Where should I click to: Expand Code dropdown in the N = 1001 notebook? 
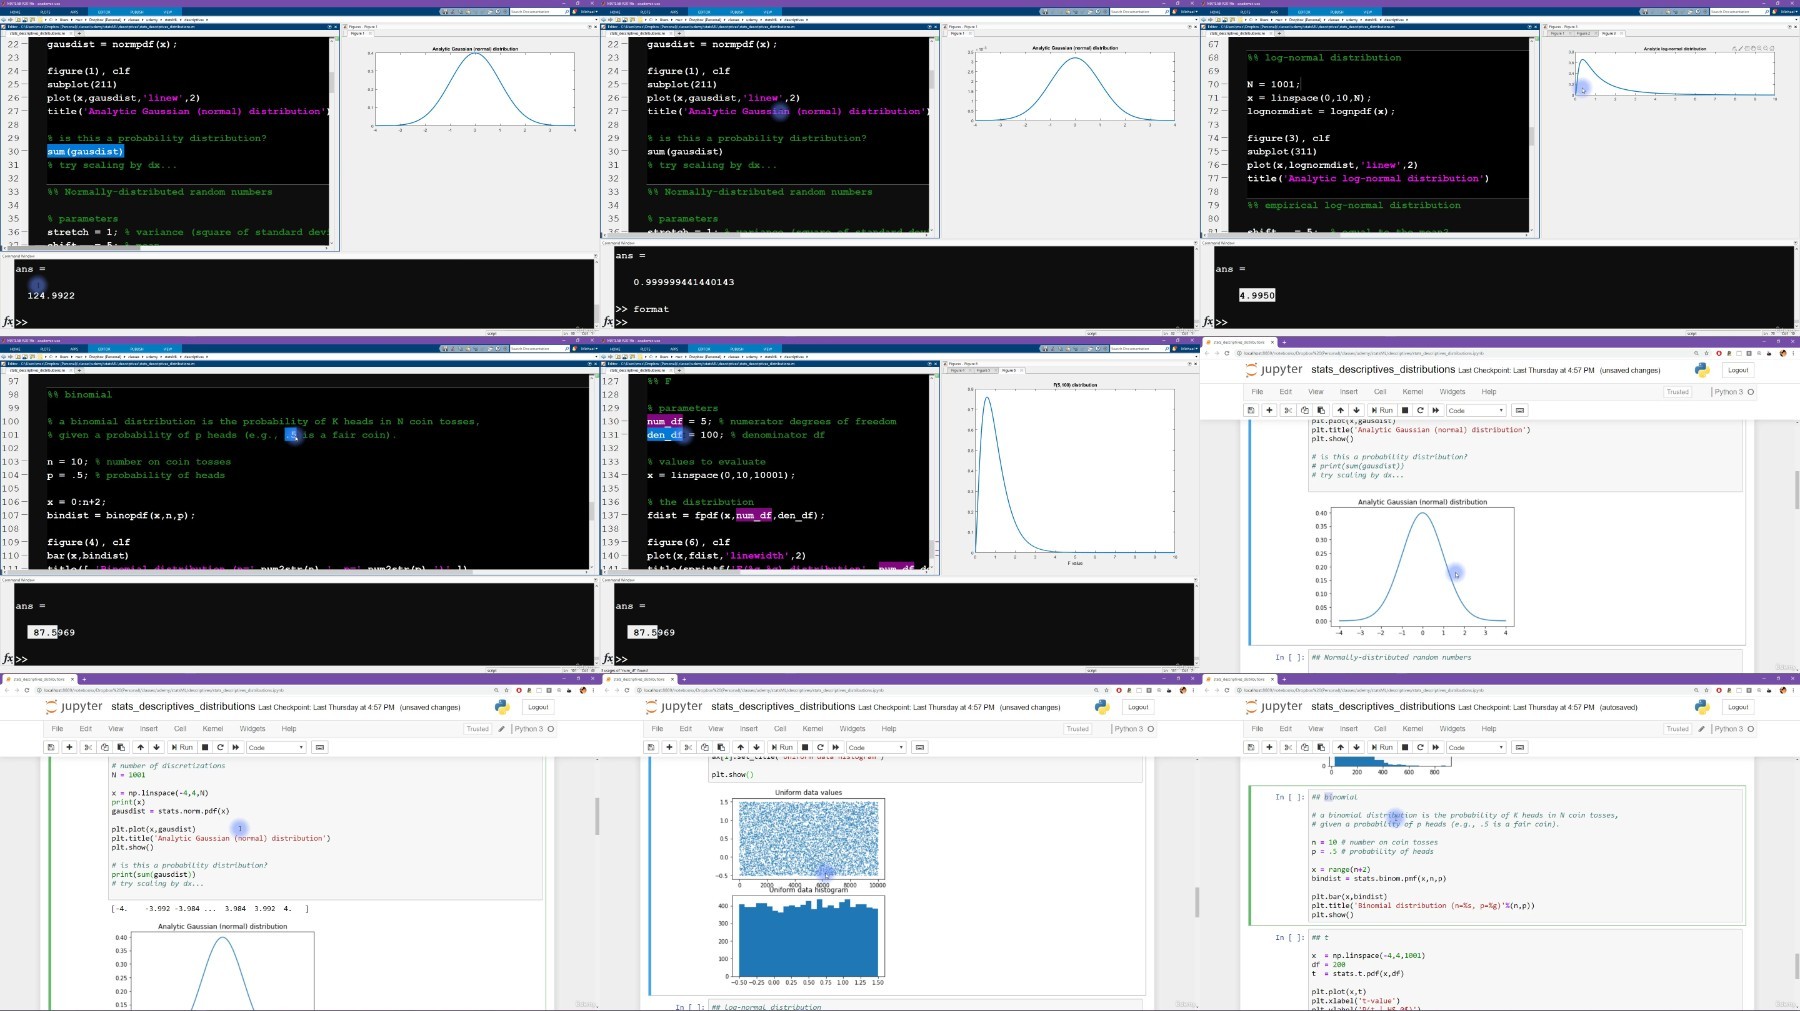pos(275,747)
